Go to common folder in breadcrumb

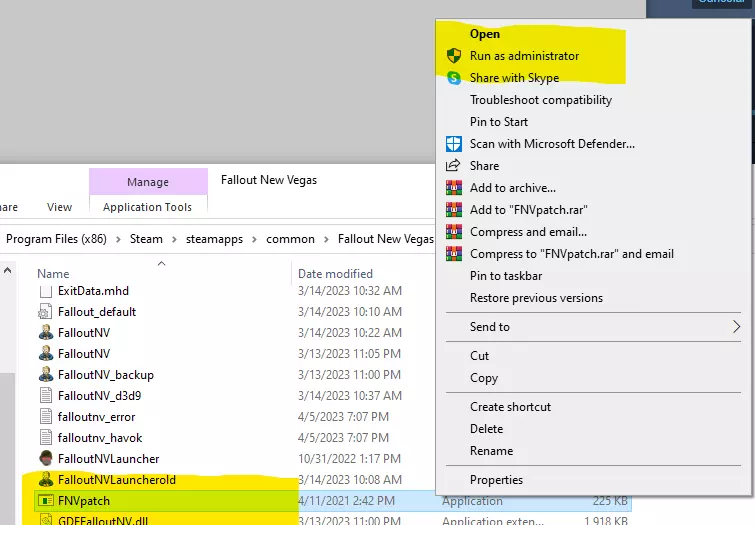click(x=290, y=239)
